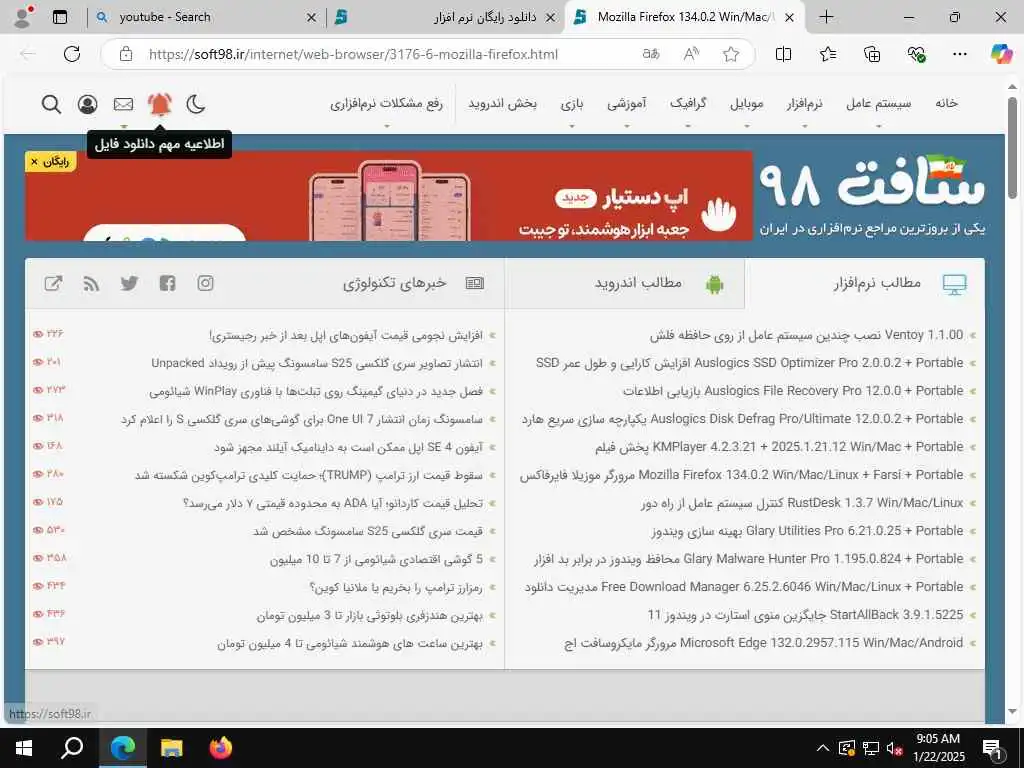Expand the بخش اندروید menu
This screenshot has height=768, width=1024.
(x=502, y=103)
